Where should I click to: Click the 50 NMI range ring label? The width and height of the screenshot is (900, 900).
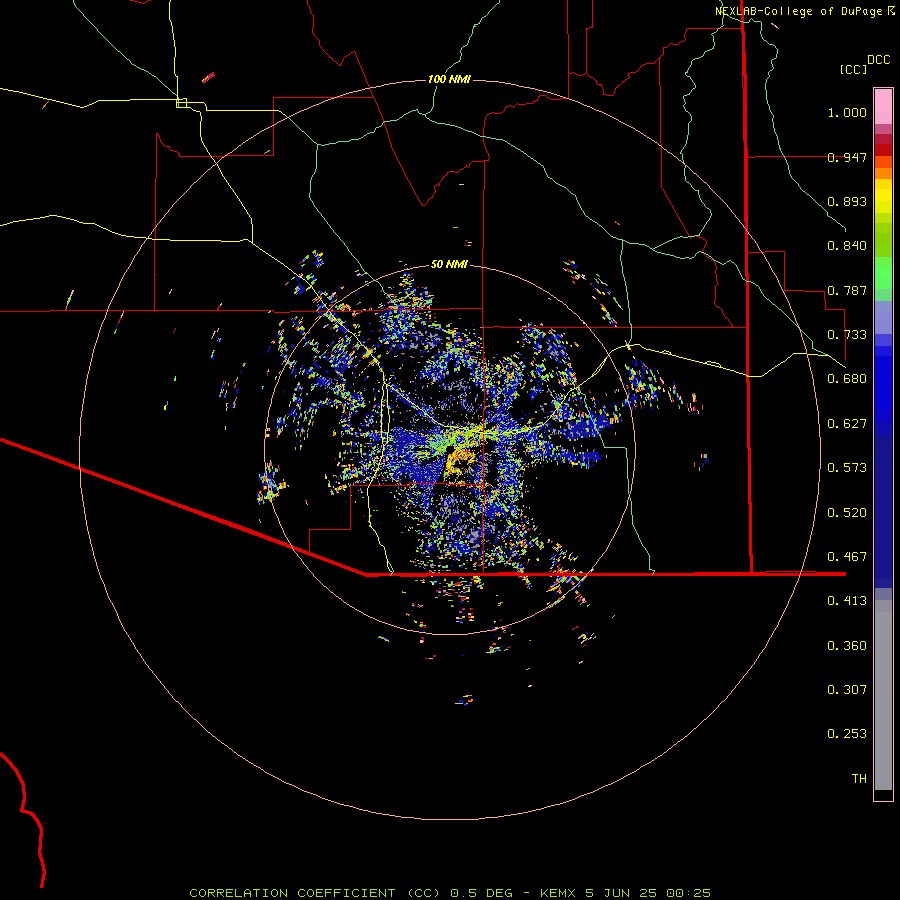pos(449,264)
